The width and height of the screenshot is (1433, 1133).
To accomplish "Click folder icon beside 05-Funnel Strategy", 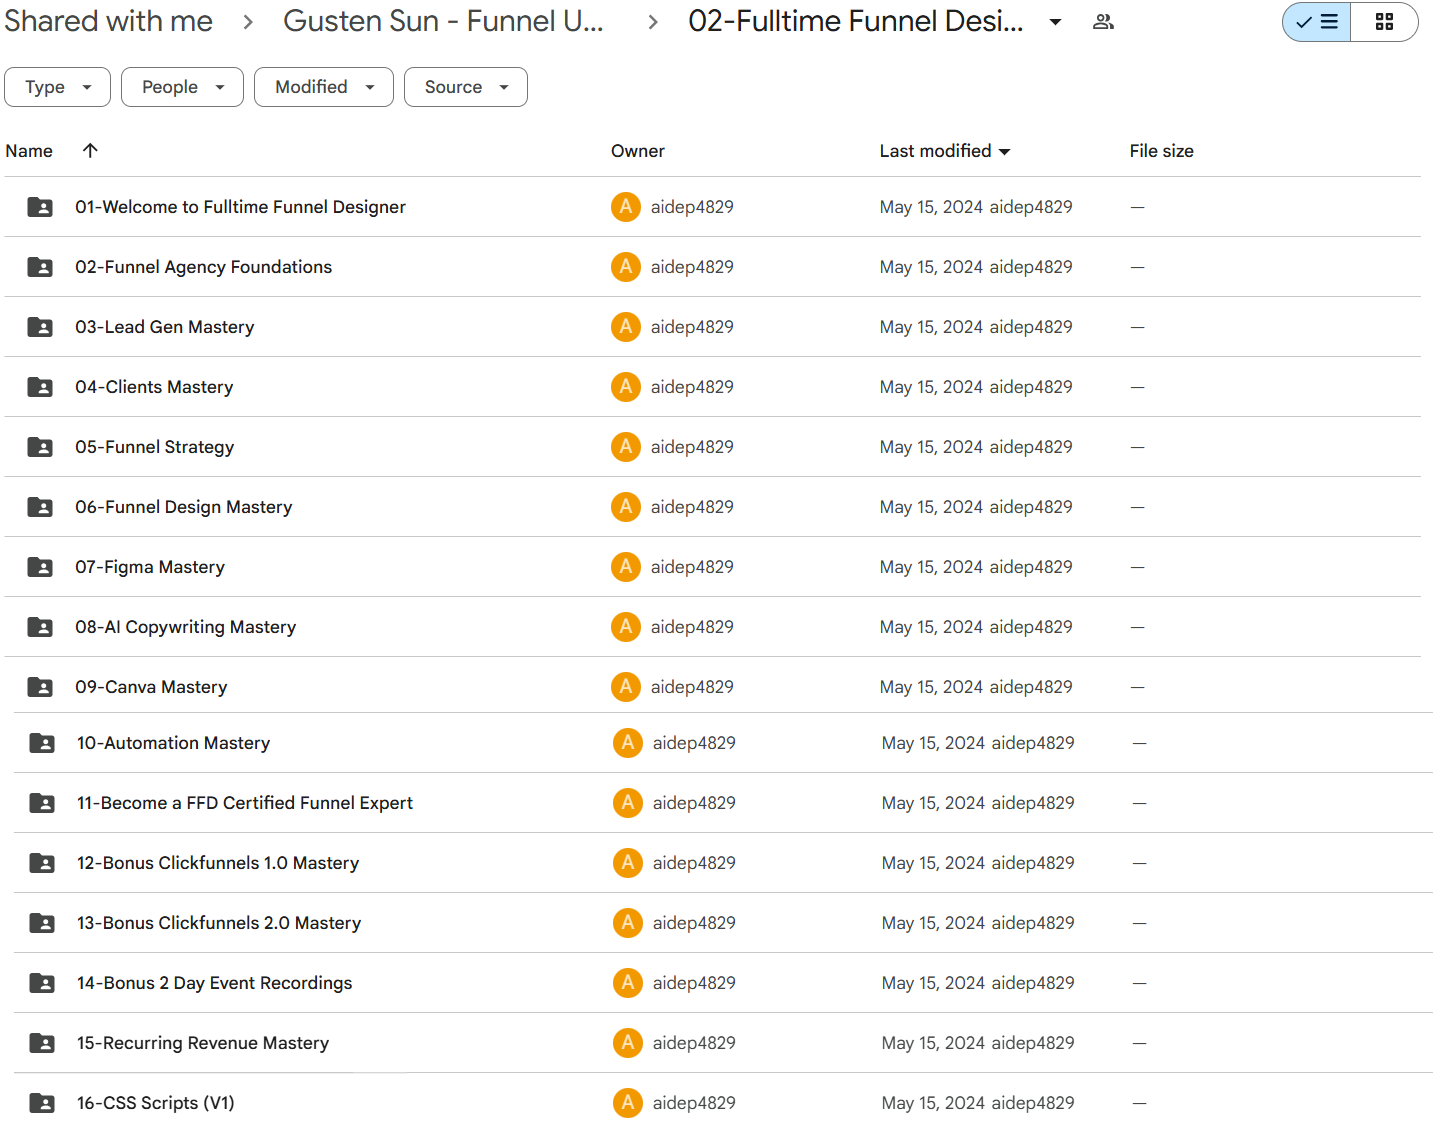I will click(x=40, y=447).
